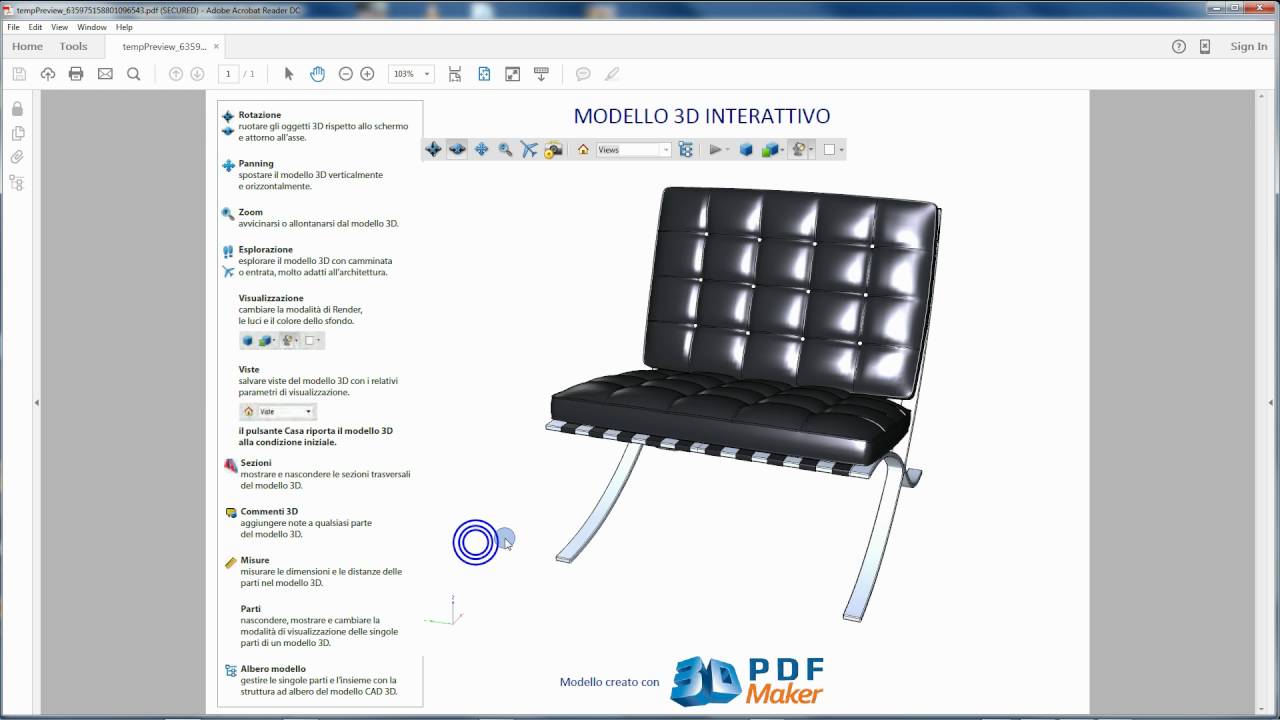Fit one full page to window
The height and width of the screenshot is (720, 1280).
[484, 74]
